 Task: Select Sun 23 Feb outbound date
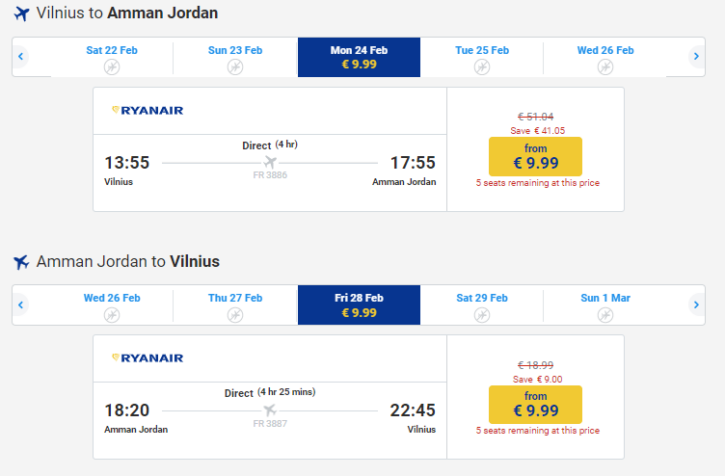click(x=235, y=57)
